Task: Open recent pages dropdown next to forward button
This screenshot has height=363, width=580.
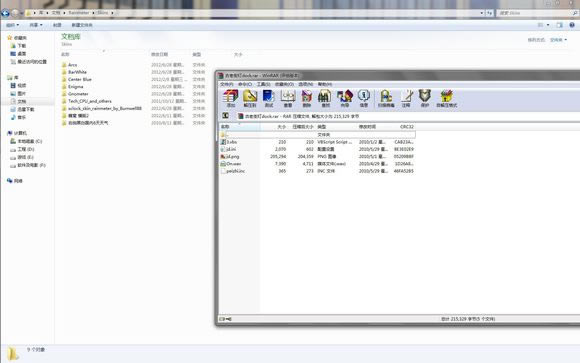Action: 21,13
